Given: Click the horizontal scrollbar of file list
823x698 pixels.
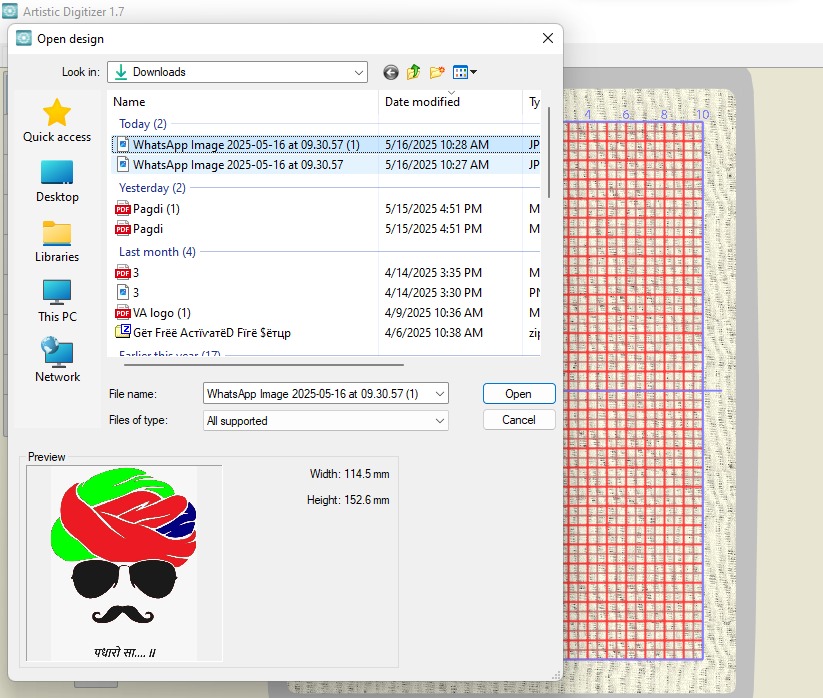Looking at the screenshot, I should (263, 364).
